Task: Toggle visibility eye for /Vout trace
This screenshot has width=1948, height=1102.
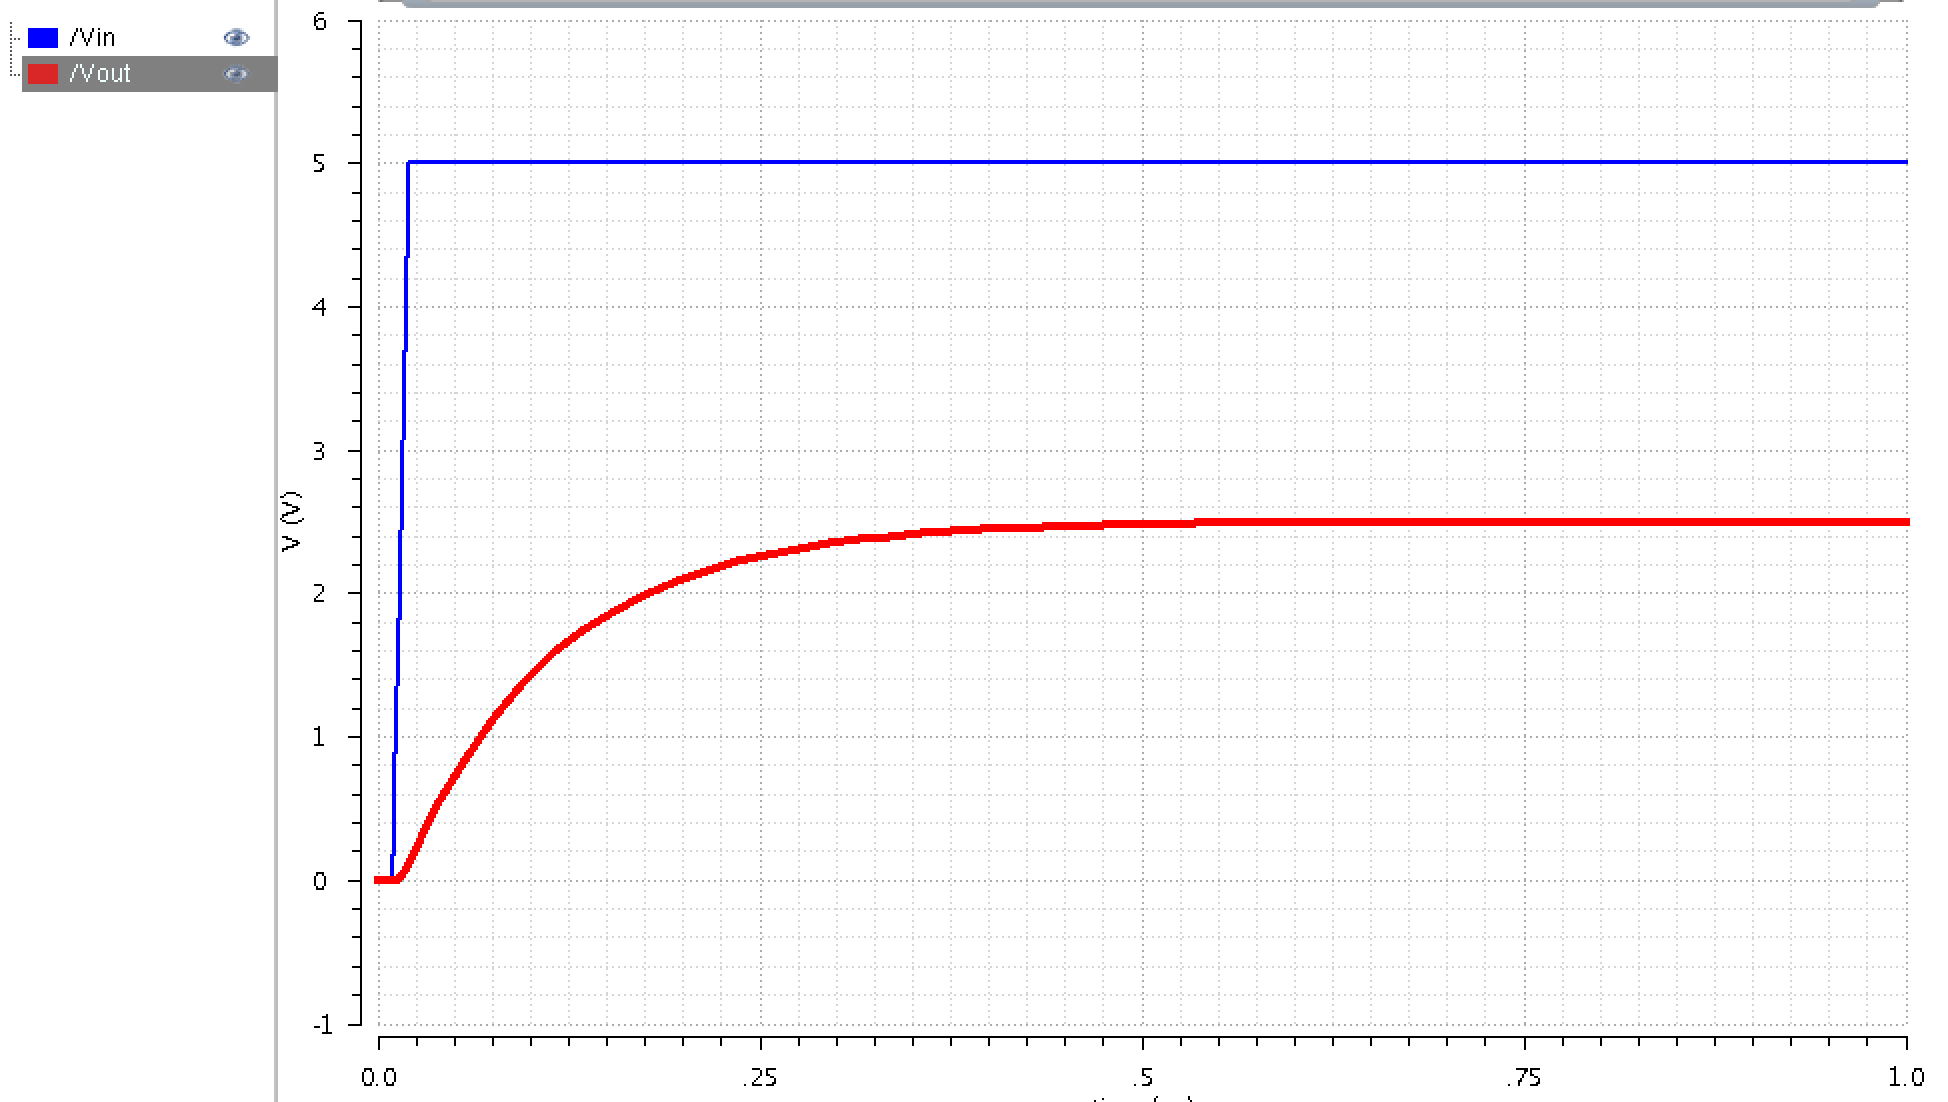Action: [x=236, y=74]
